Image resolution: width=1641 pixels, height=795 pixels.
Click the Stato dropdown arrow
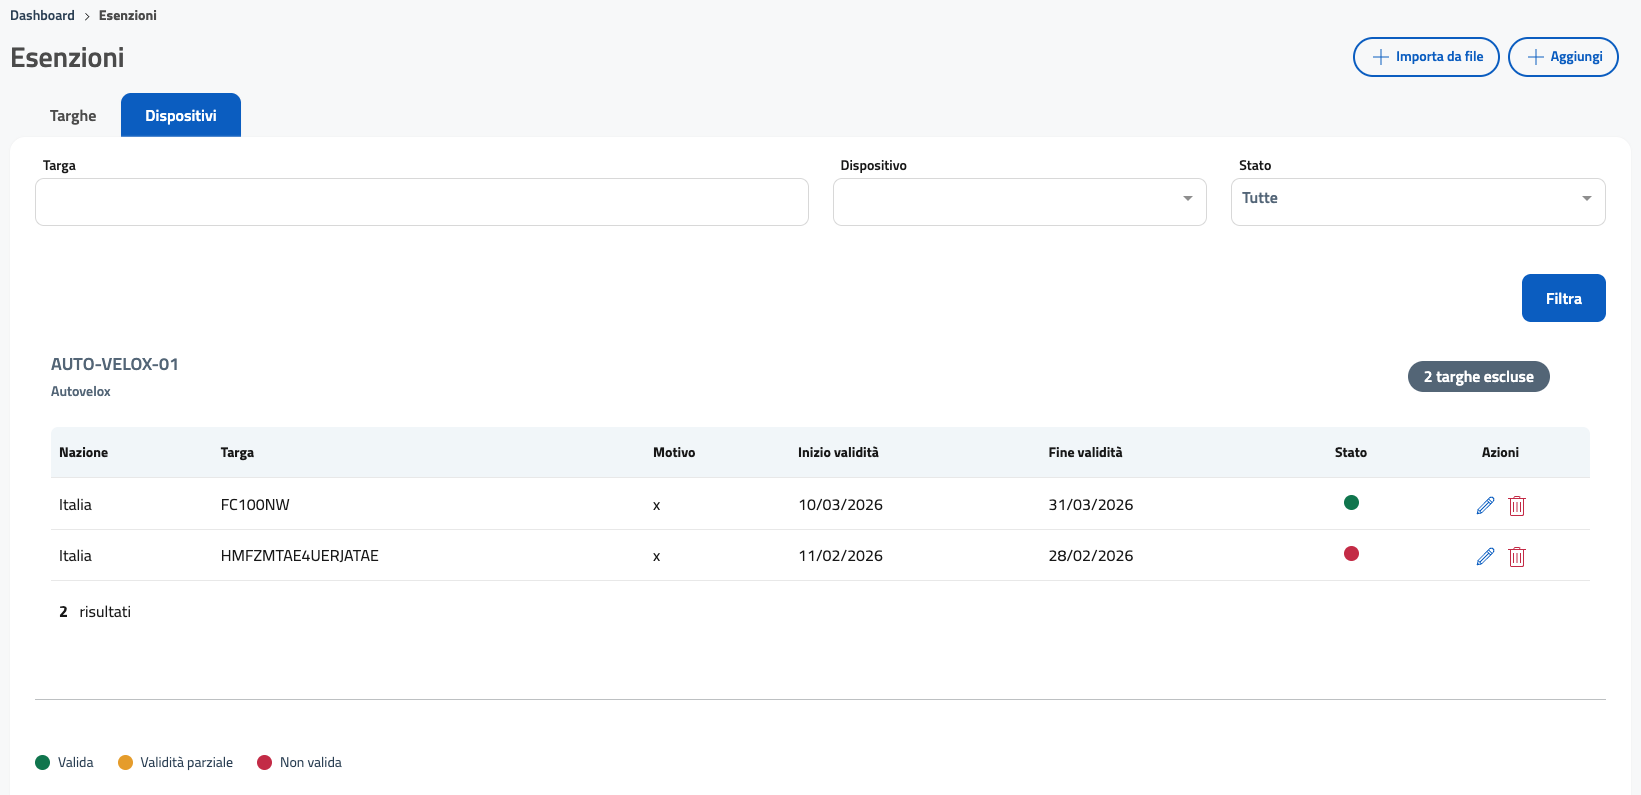(1586, 199)
